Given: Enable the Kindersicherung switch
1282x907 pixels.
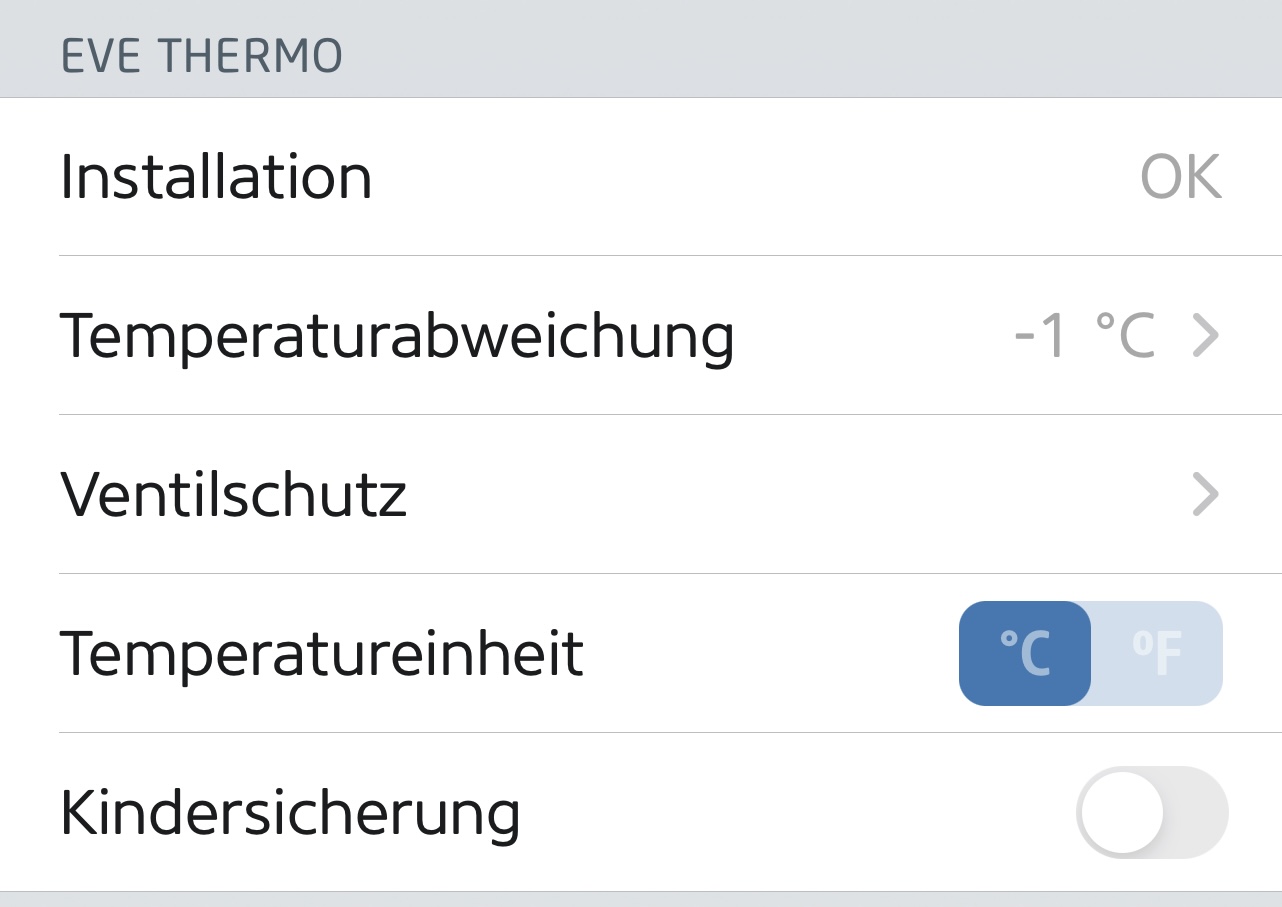Looking at the screenshot, I should 1151,812.
